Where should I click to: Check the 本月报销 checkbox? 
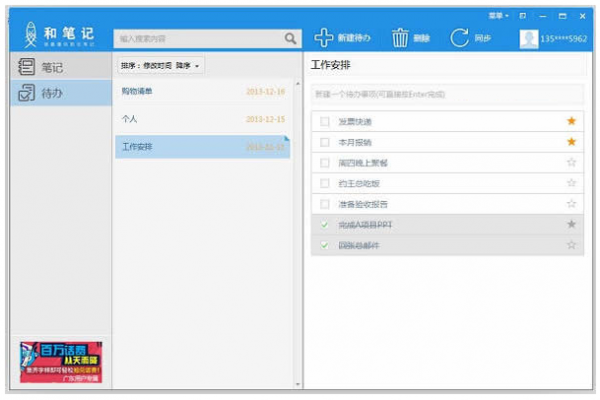tap(324, 142)
